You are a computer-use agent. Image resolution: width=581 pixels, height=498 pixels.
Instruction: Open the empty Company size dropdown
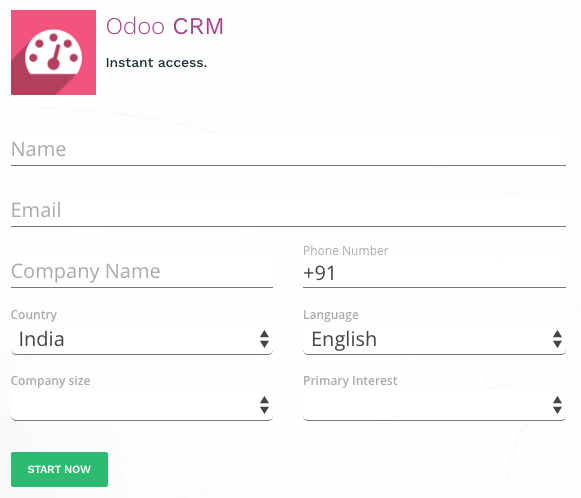point(142,405)
